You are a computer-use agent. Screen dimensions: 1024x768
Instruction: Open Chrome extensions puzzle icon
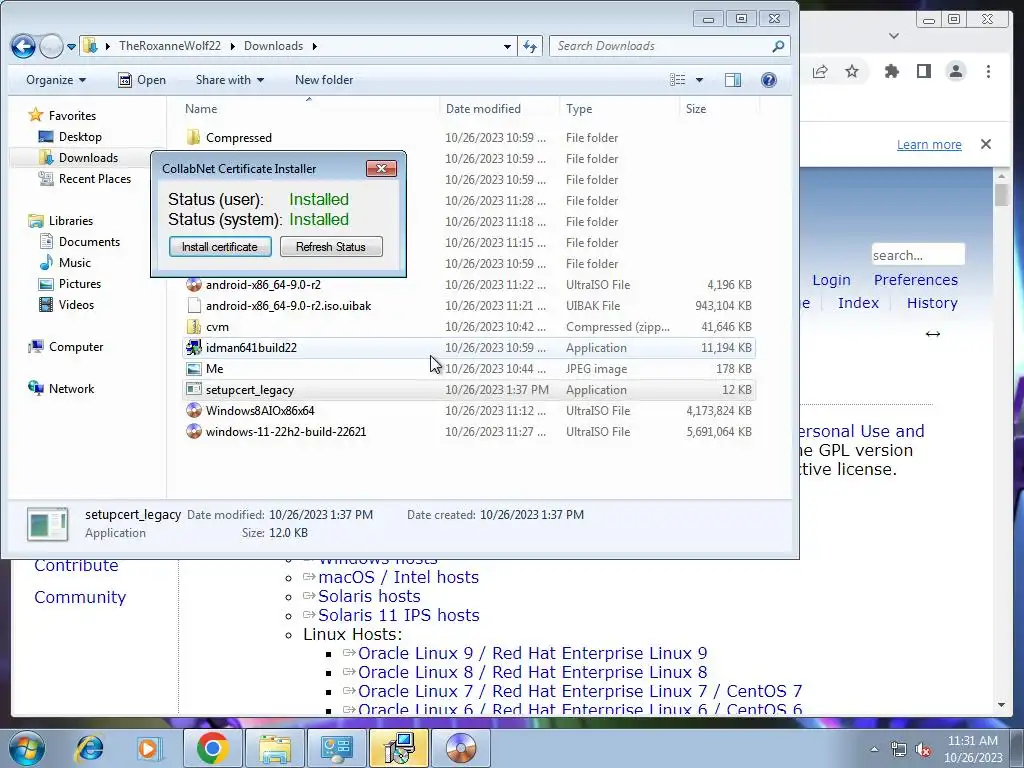click(x=891, y=71)
